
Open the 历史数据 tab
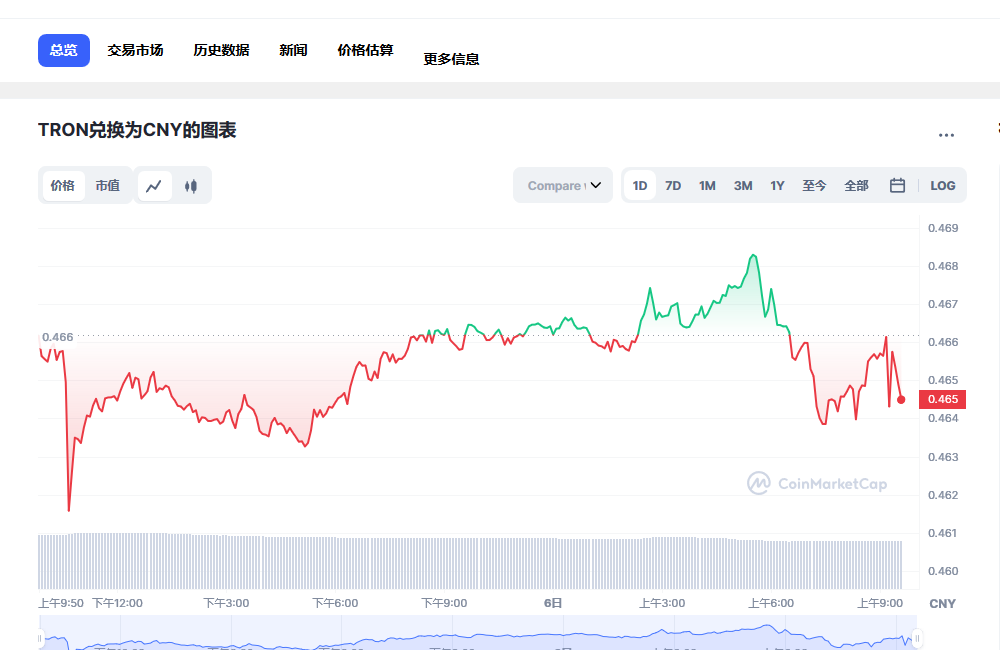point(221,50)
